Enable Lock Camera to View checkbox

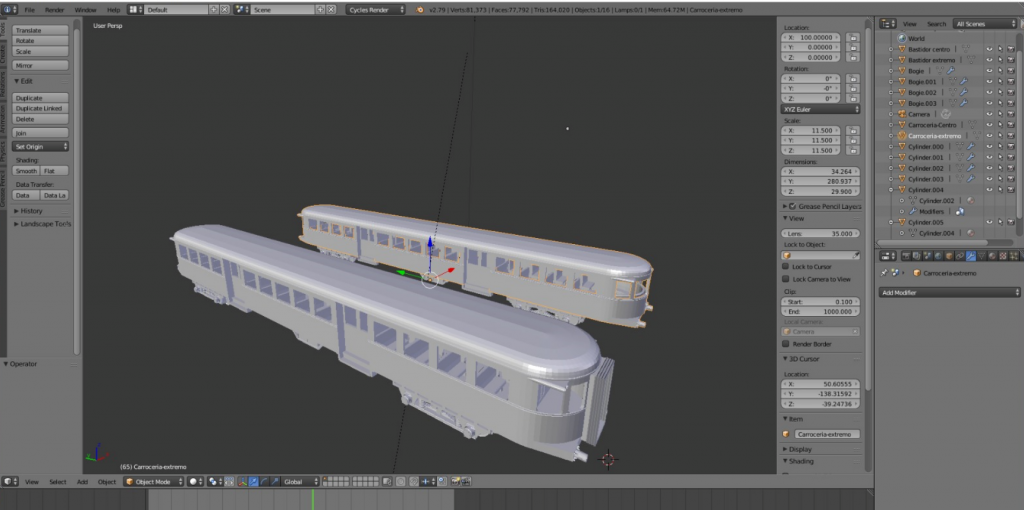coord(786,279)
